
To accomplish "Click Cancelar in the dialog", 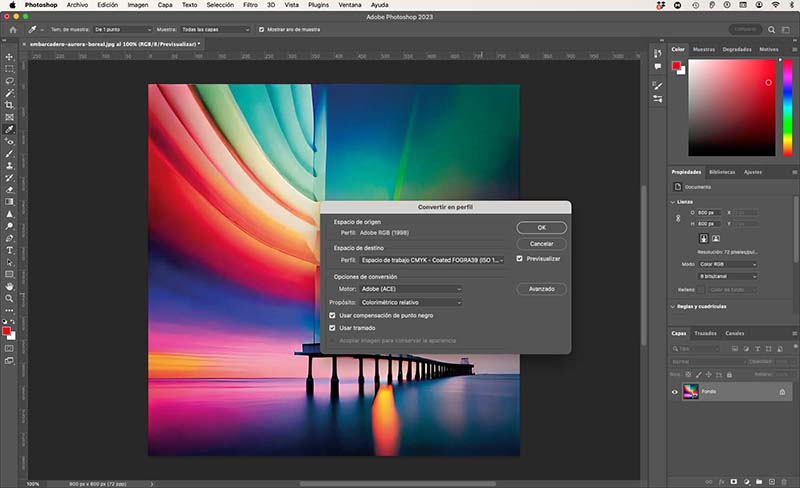I will click(x=541, y=244).
